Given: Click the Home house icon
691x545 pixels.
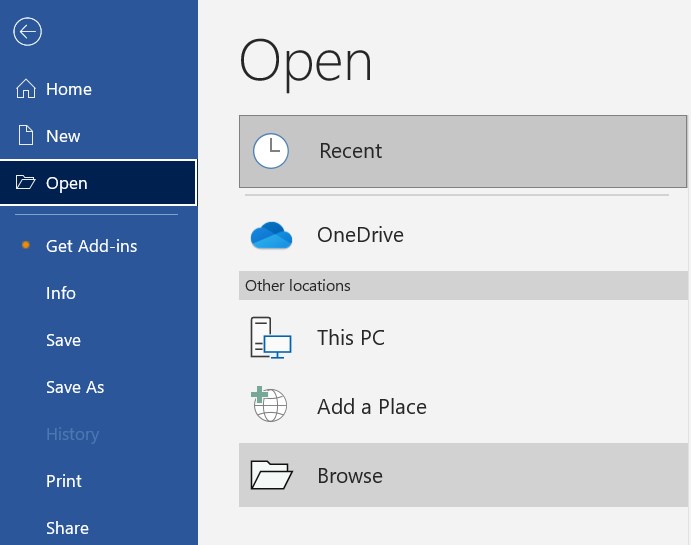Looking at the screenshot, I should (27, 89).
